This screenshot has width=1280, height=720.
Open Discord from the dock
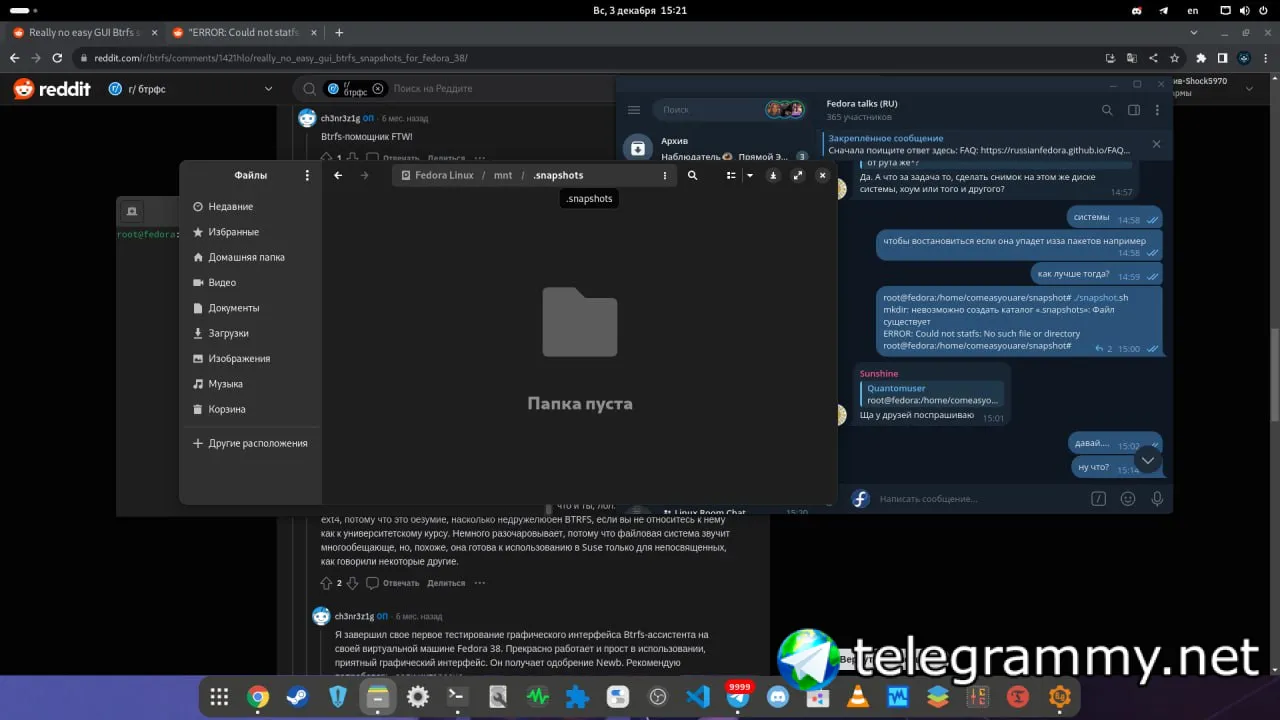coord(778,697)
